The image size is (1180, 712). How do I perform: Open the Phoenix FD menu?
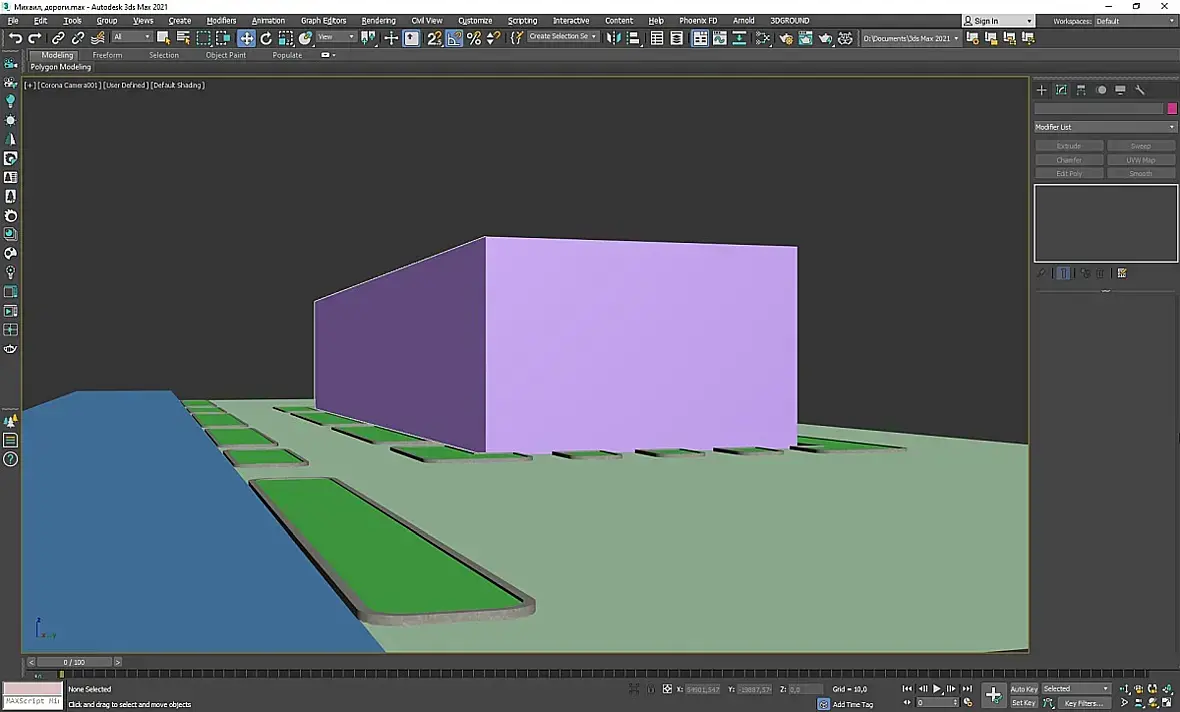click(x=698, y=21)
